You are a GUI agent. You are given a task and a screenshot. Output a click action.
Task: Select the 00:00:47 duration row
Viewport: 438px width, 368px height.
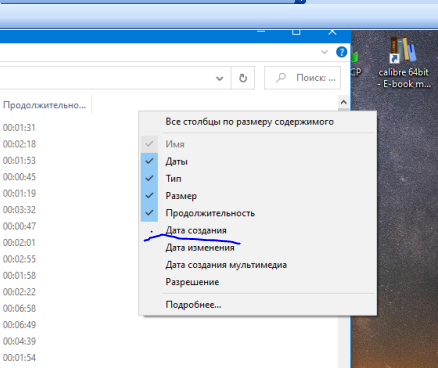click(x=19, y=226)
